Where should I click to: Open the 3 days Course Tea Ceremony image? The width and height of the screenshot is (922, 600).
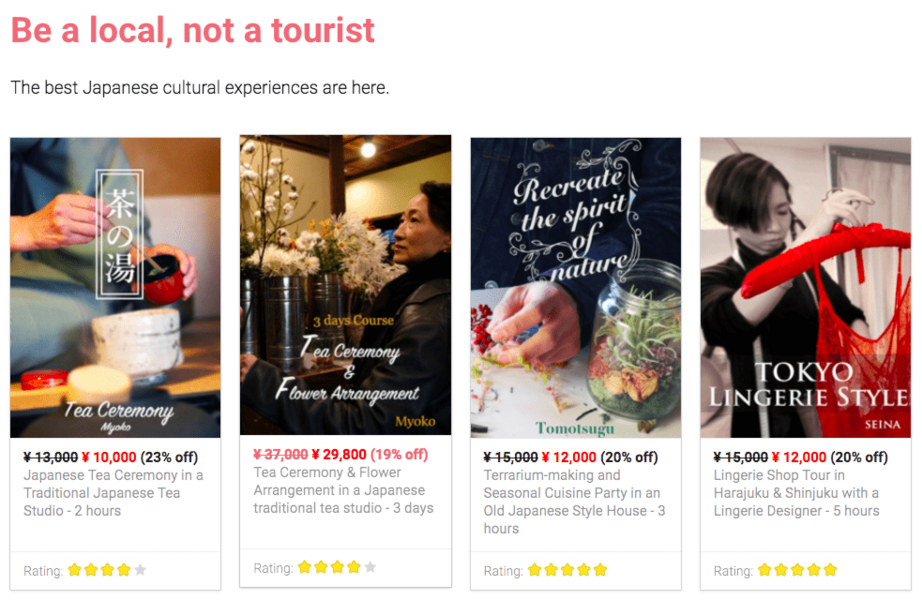tap(346, 285)
